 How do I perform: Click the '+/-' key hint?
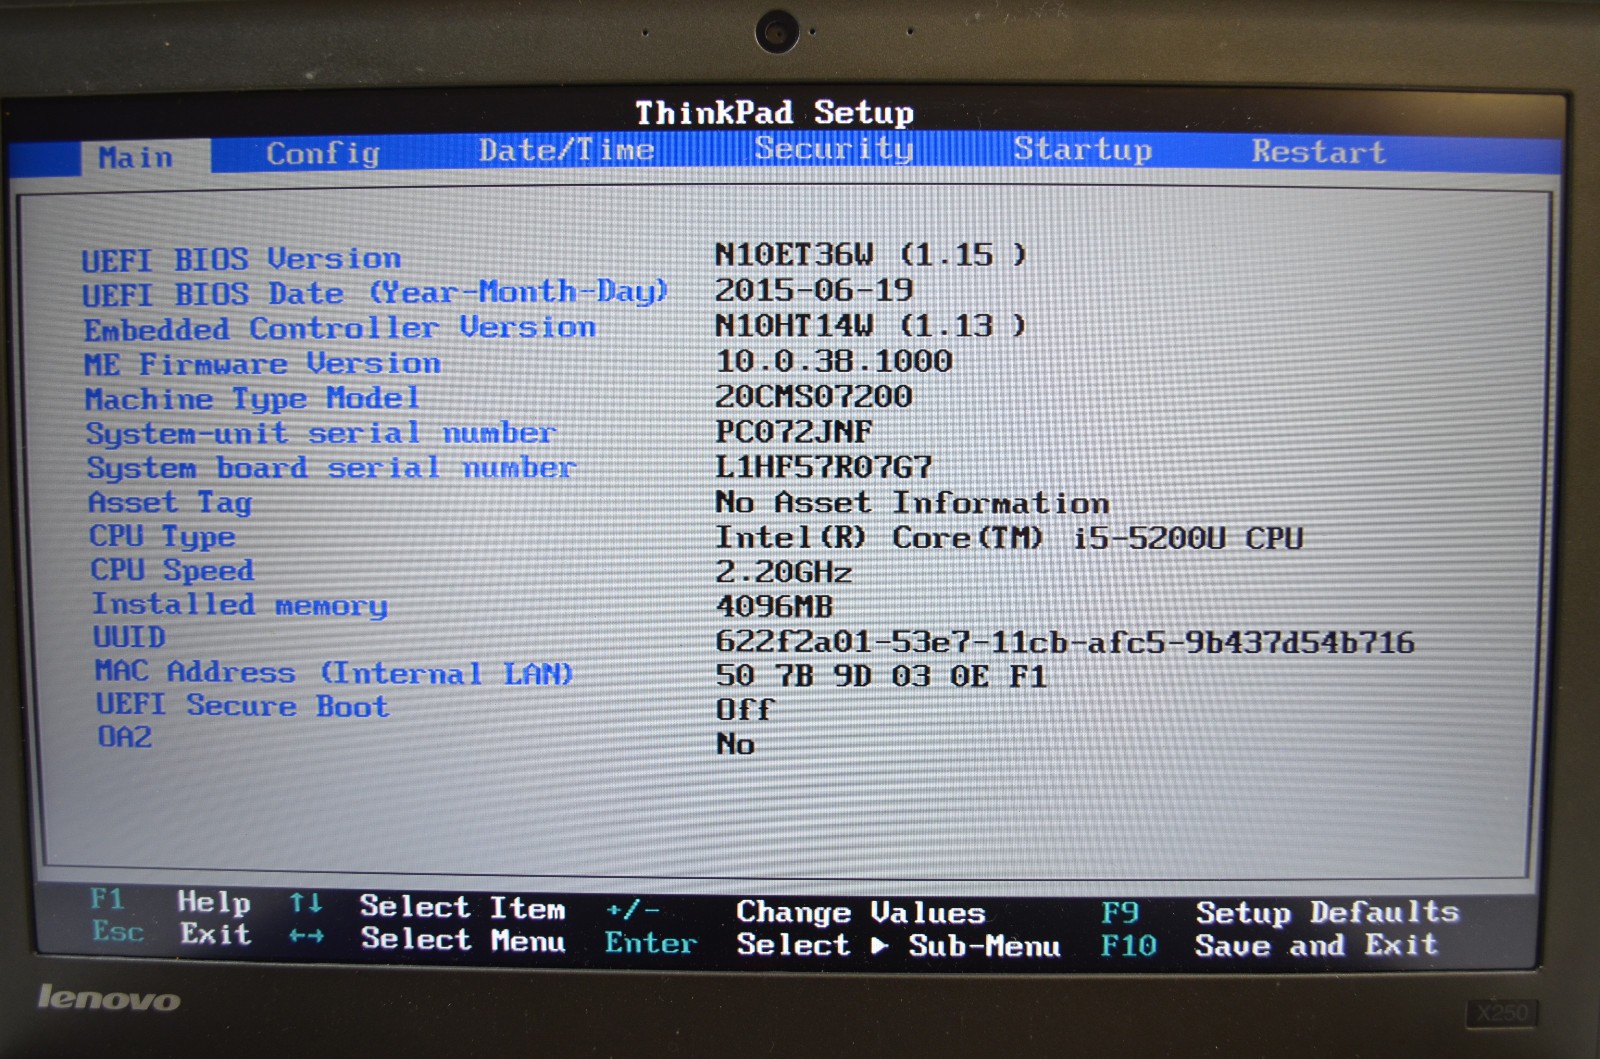click(633, 911)
